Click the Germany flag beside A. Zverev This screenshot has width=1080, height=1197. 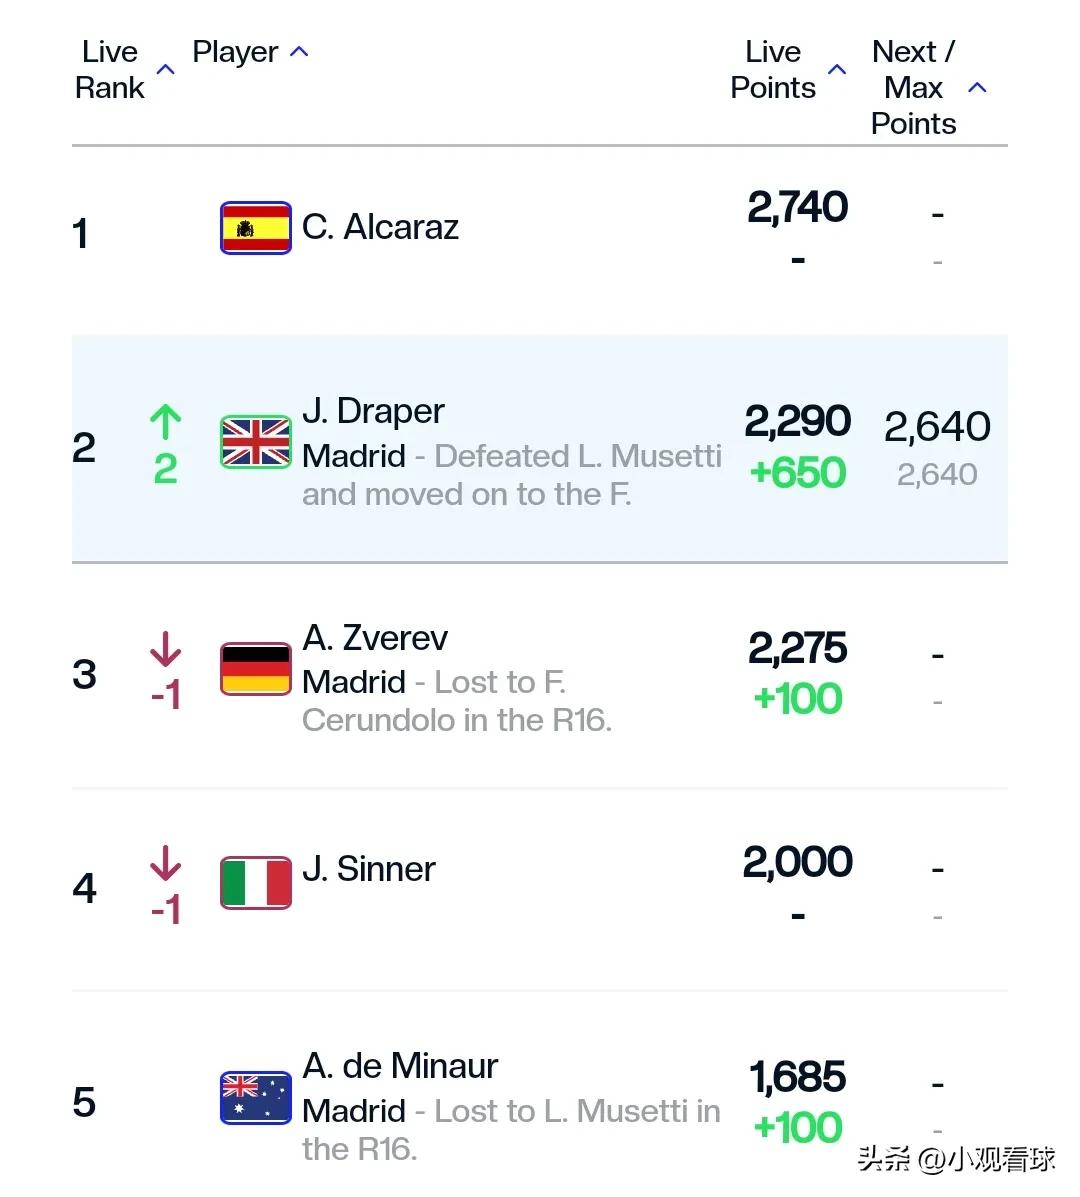[x=256, y=669]
